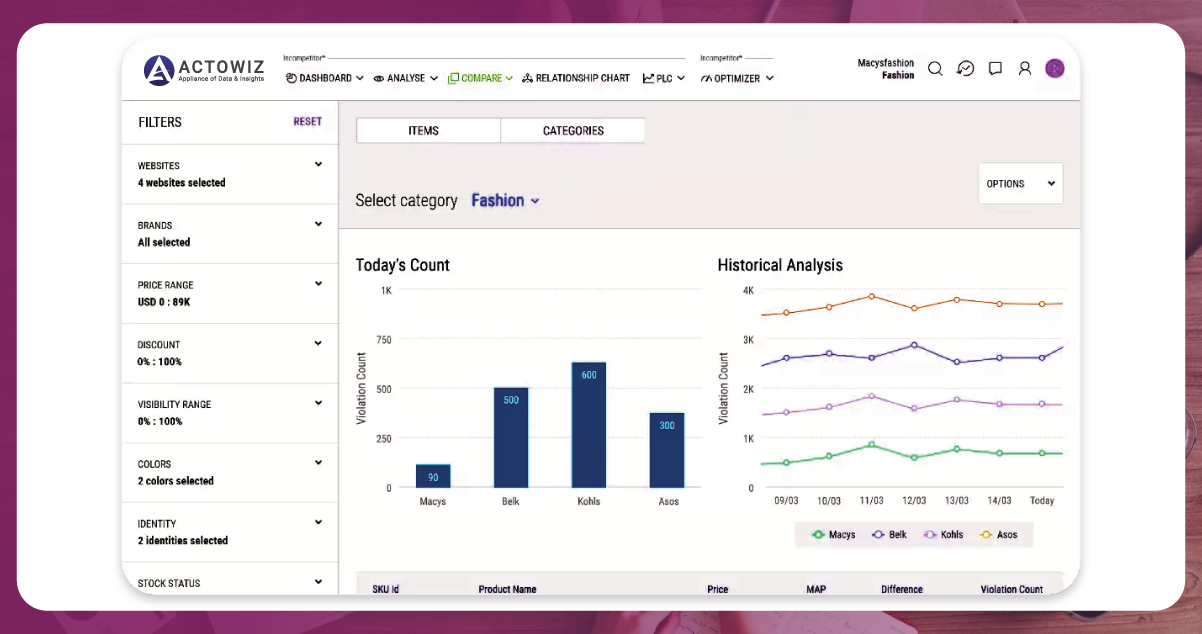
Task: Click the Actowiz logo
Action: tap(204, 70)
